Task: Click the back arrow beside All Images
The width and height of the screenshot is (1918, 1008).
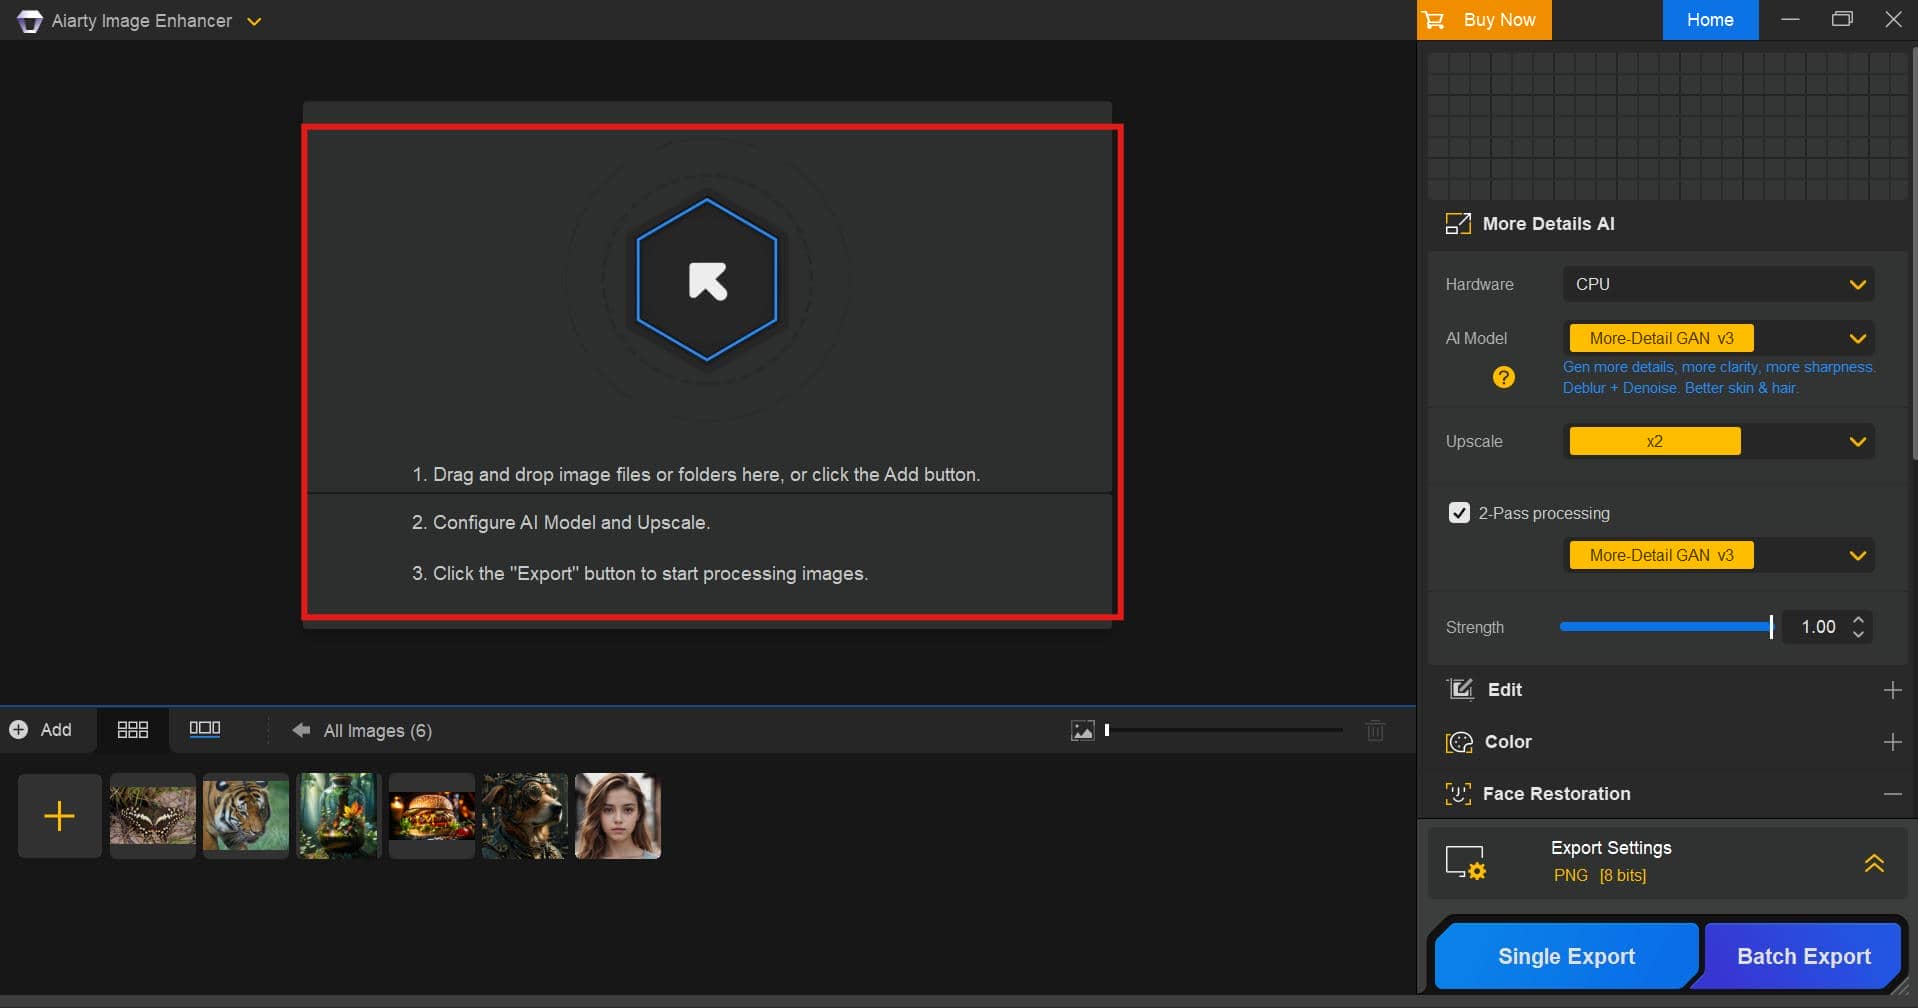Action: point(301,730)
